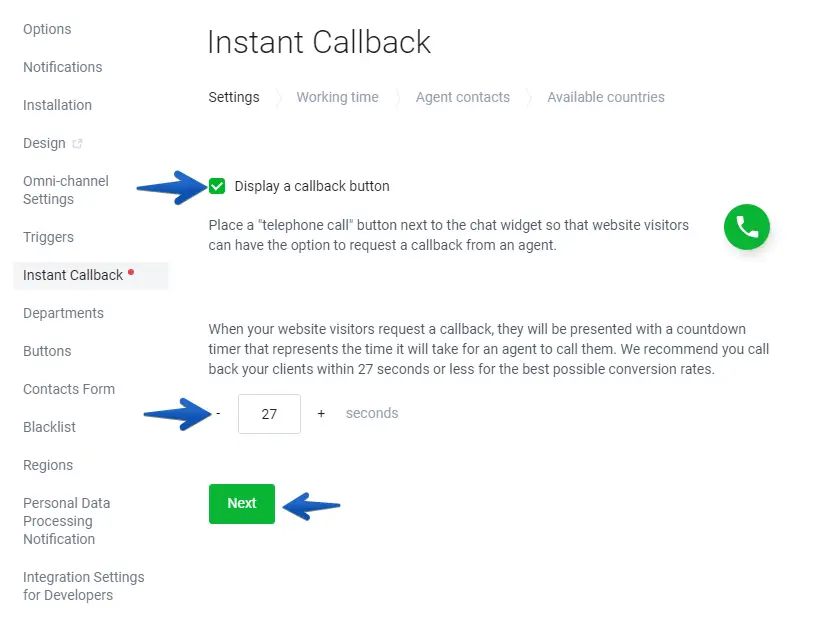Increase seconds with the plus button
The image size is (822, 635).
click(321, 413)
